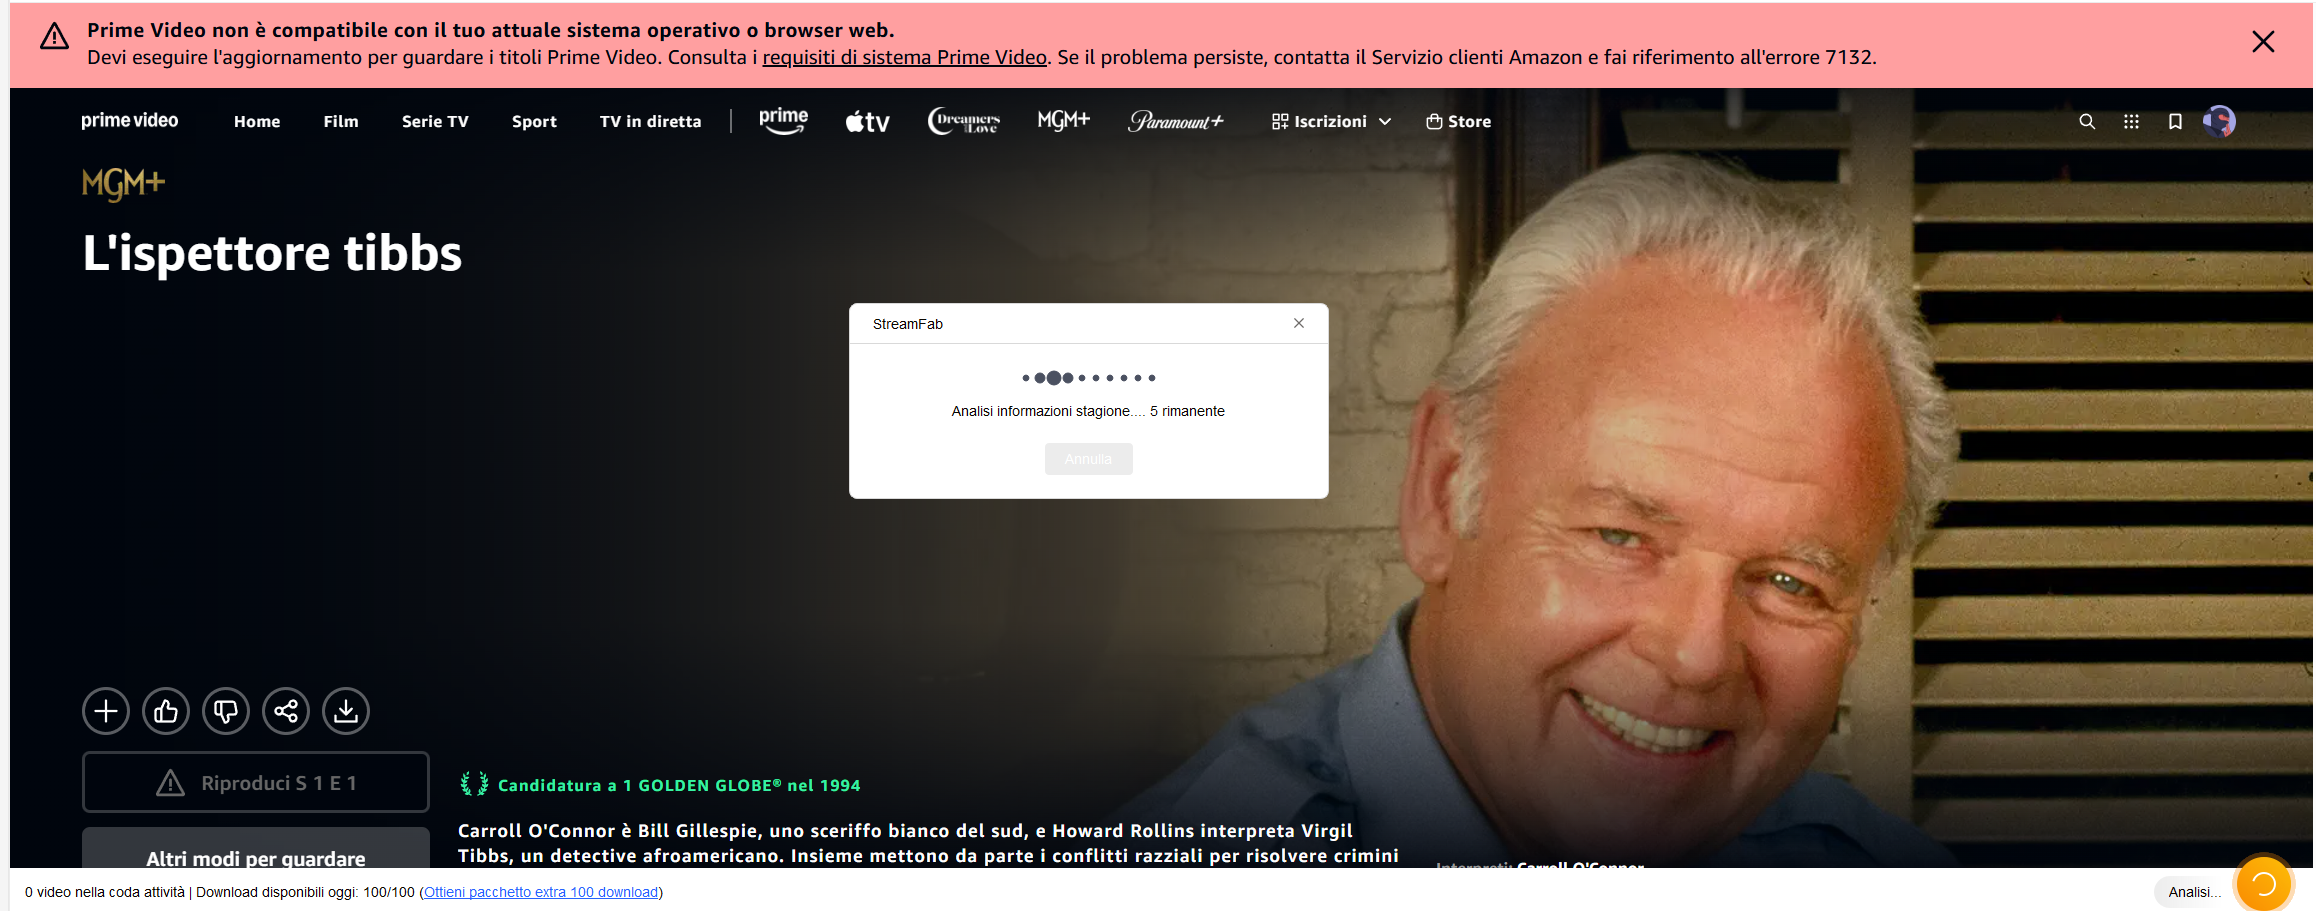Click the Annulla button in StreamFab dialog
The image size is (2316, 911).
point(1088,459)
